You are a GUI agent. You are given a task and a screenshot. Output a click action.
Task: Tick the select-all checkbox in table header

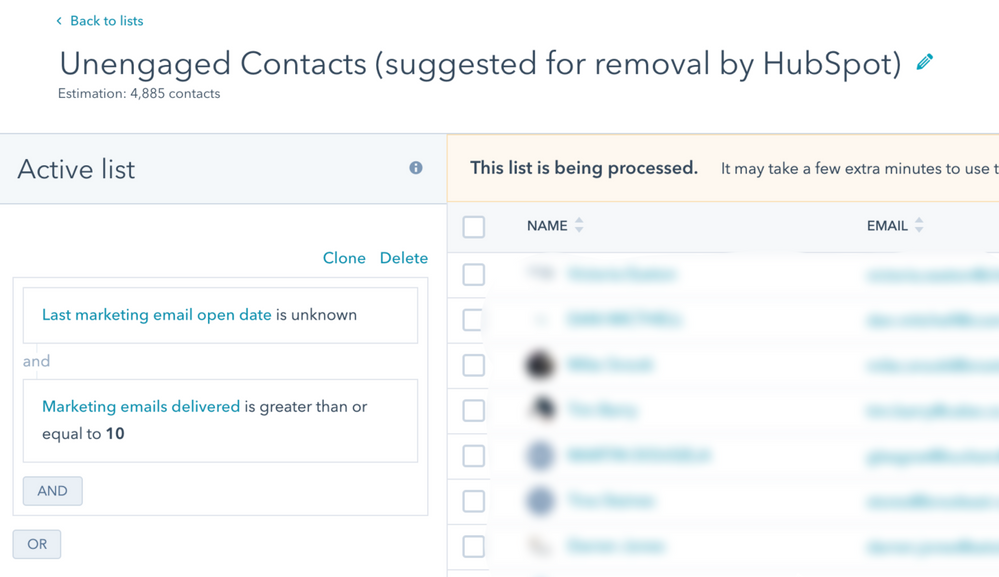pyautogui.click(x=473, y=227)
